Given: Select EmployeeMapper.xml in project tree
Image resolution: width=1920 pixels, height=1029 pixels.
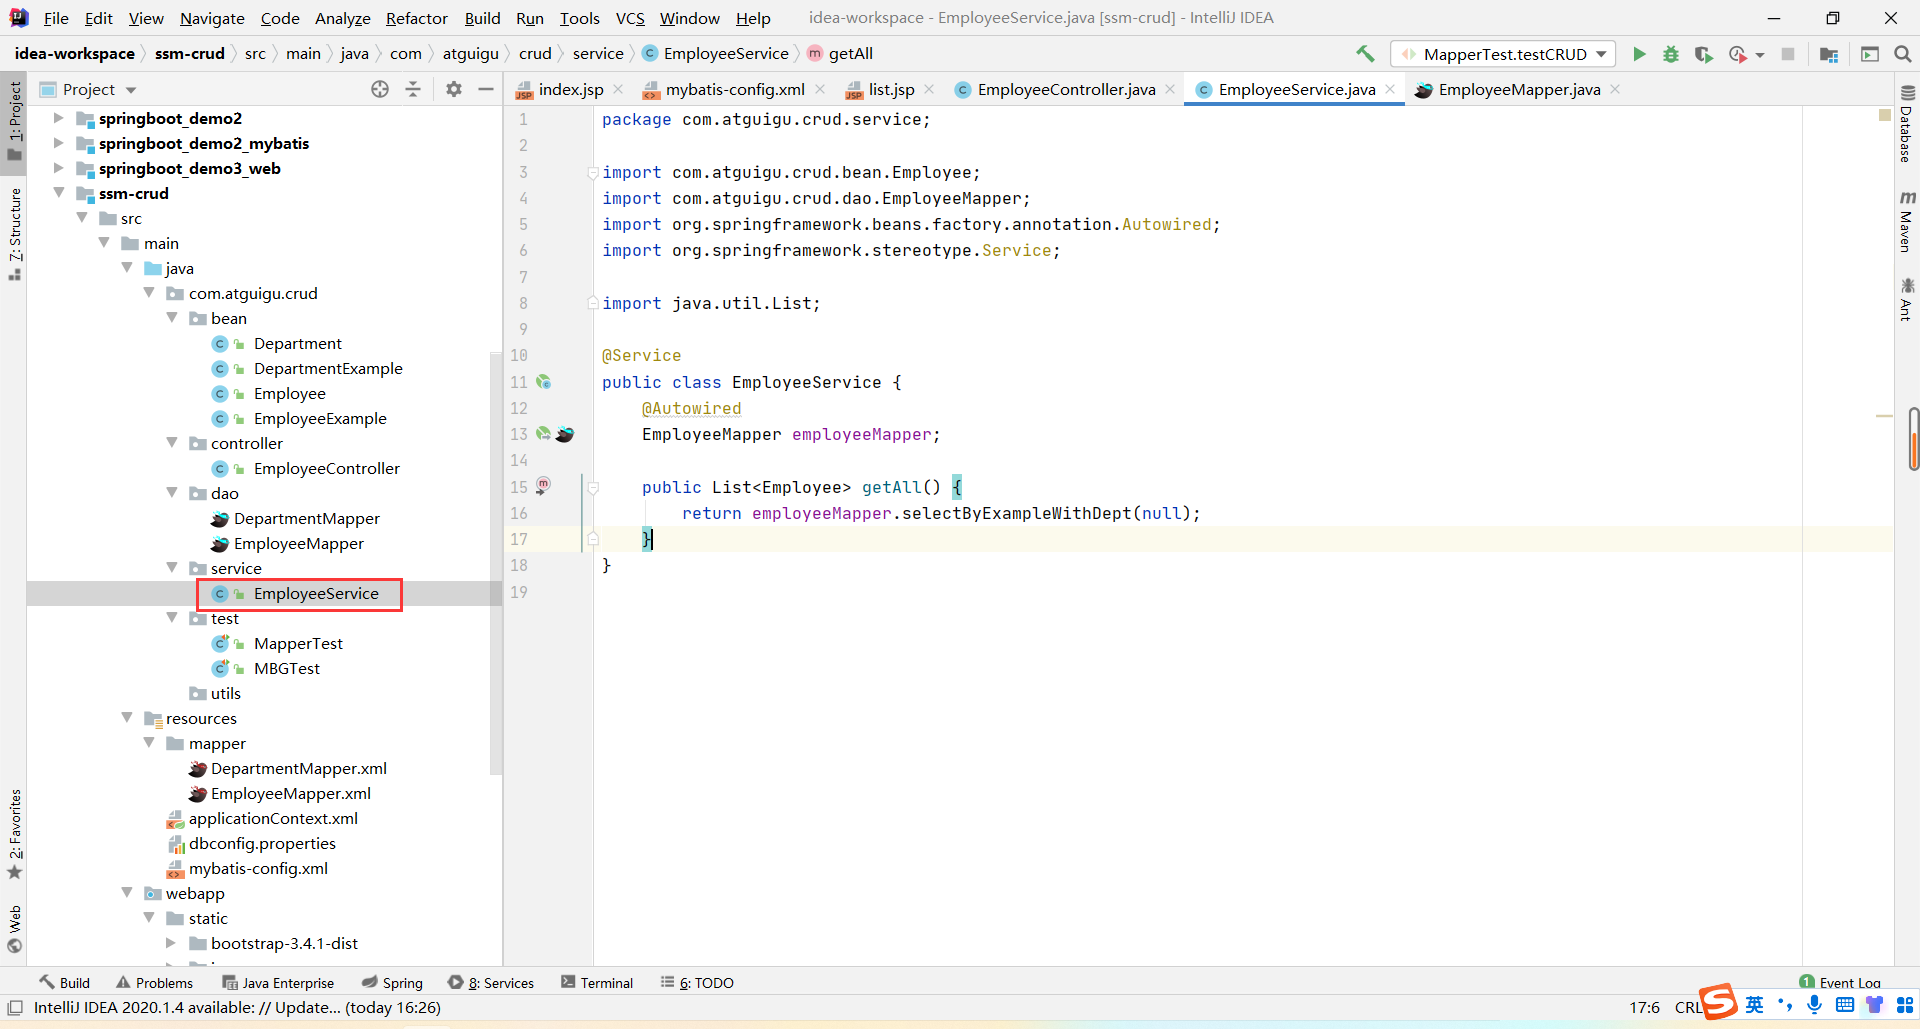Looking at the screenshot, I should (280, 793).
